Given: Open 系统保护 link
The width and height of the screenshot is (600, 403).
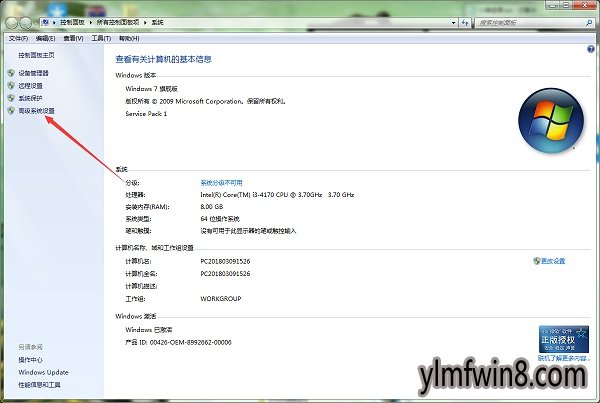Looking at the screenshot, I should click(31, 98).
